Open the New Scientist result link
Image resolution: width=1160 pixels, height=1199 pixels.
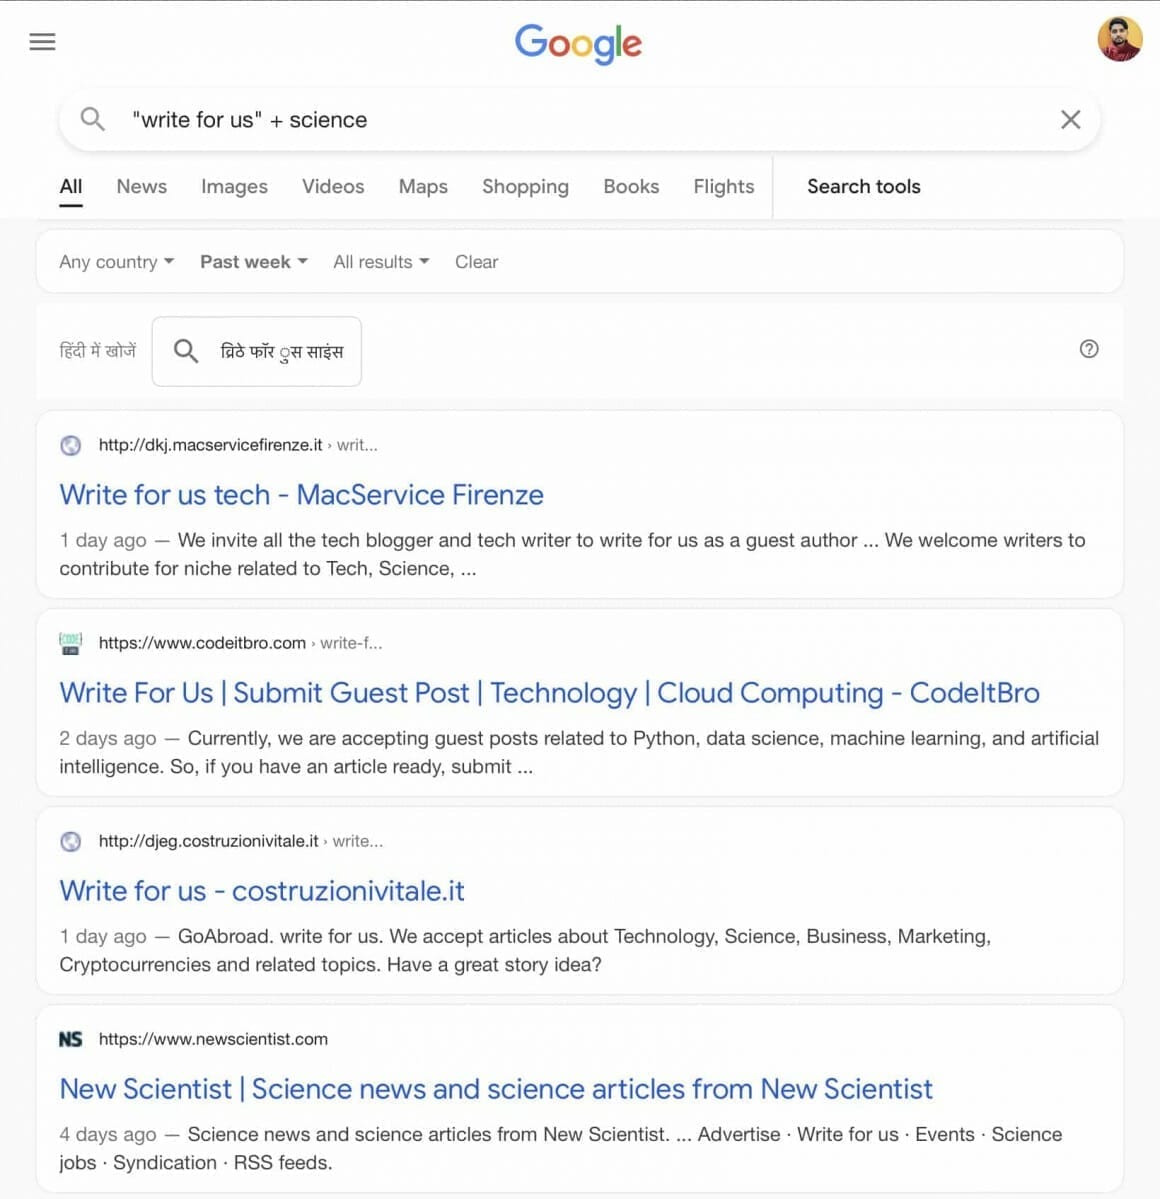click(496, 1089)
